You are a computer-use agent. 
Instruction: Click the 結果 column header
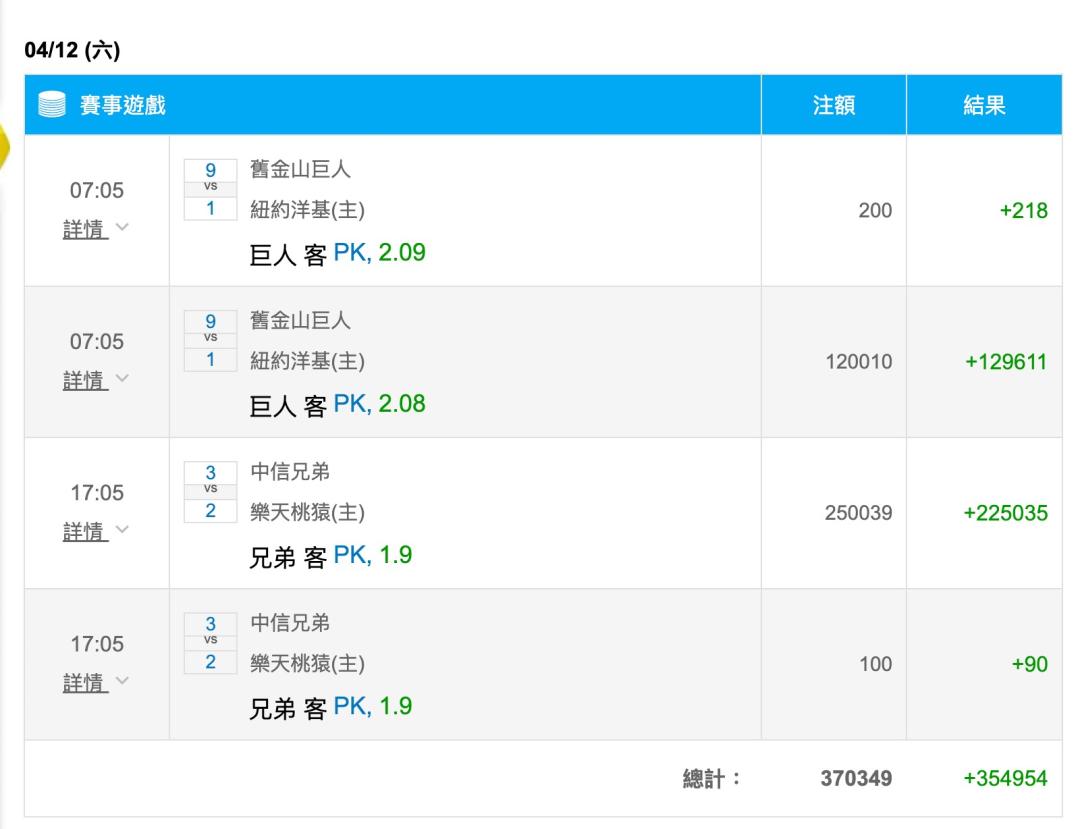pos(984,105)
